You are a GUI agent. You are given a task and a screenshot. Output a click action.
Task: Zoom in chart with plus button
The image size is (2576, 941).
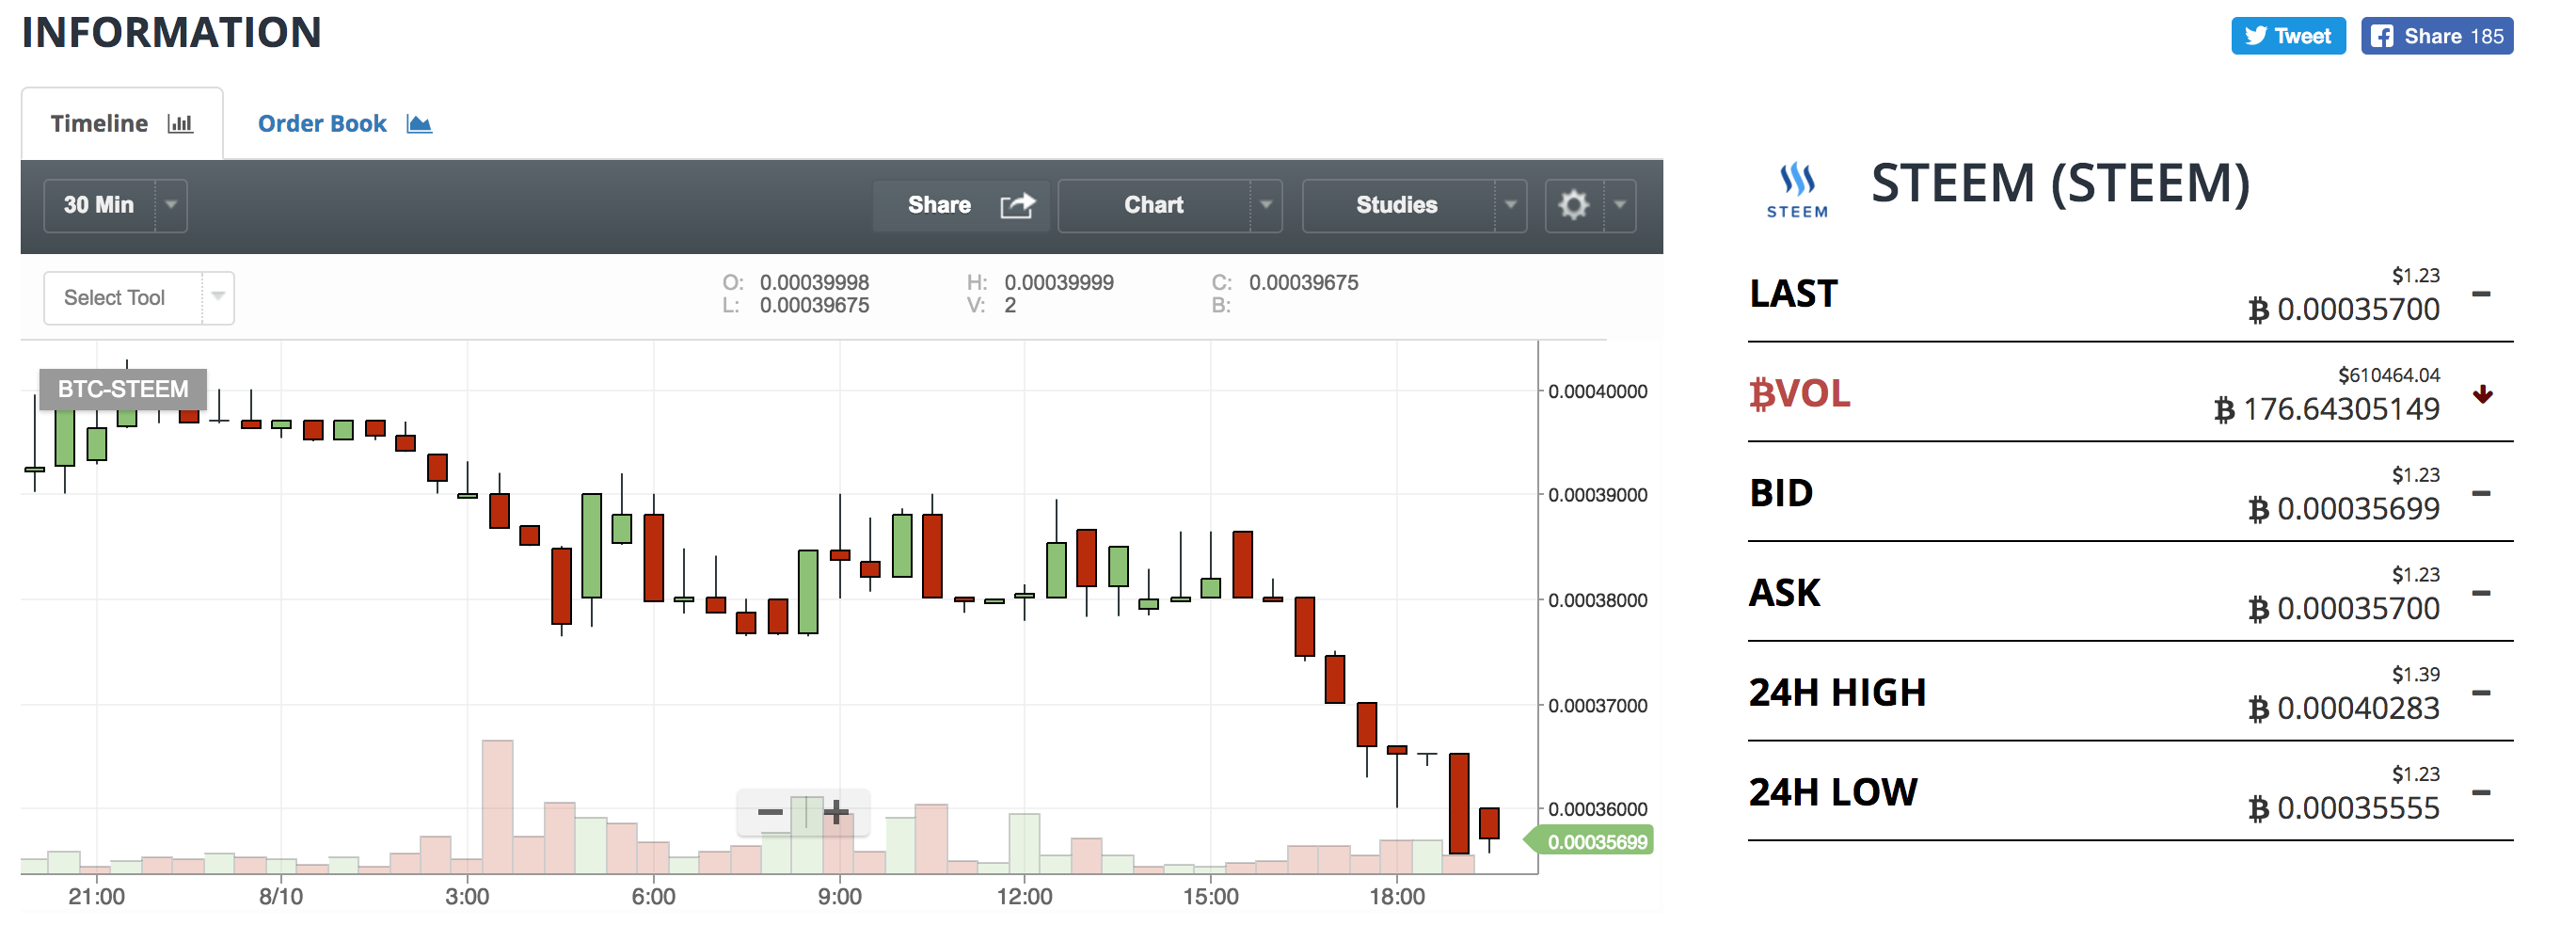click(836, 812)
